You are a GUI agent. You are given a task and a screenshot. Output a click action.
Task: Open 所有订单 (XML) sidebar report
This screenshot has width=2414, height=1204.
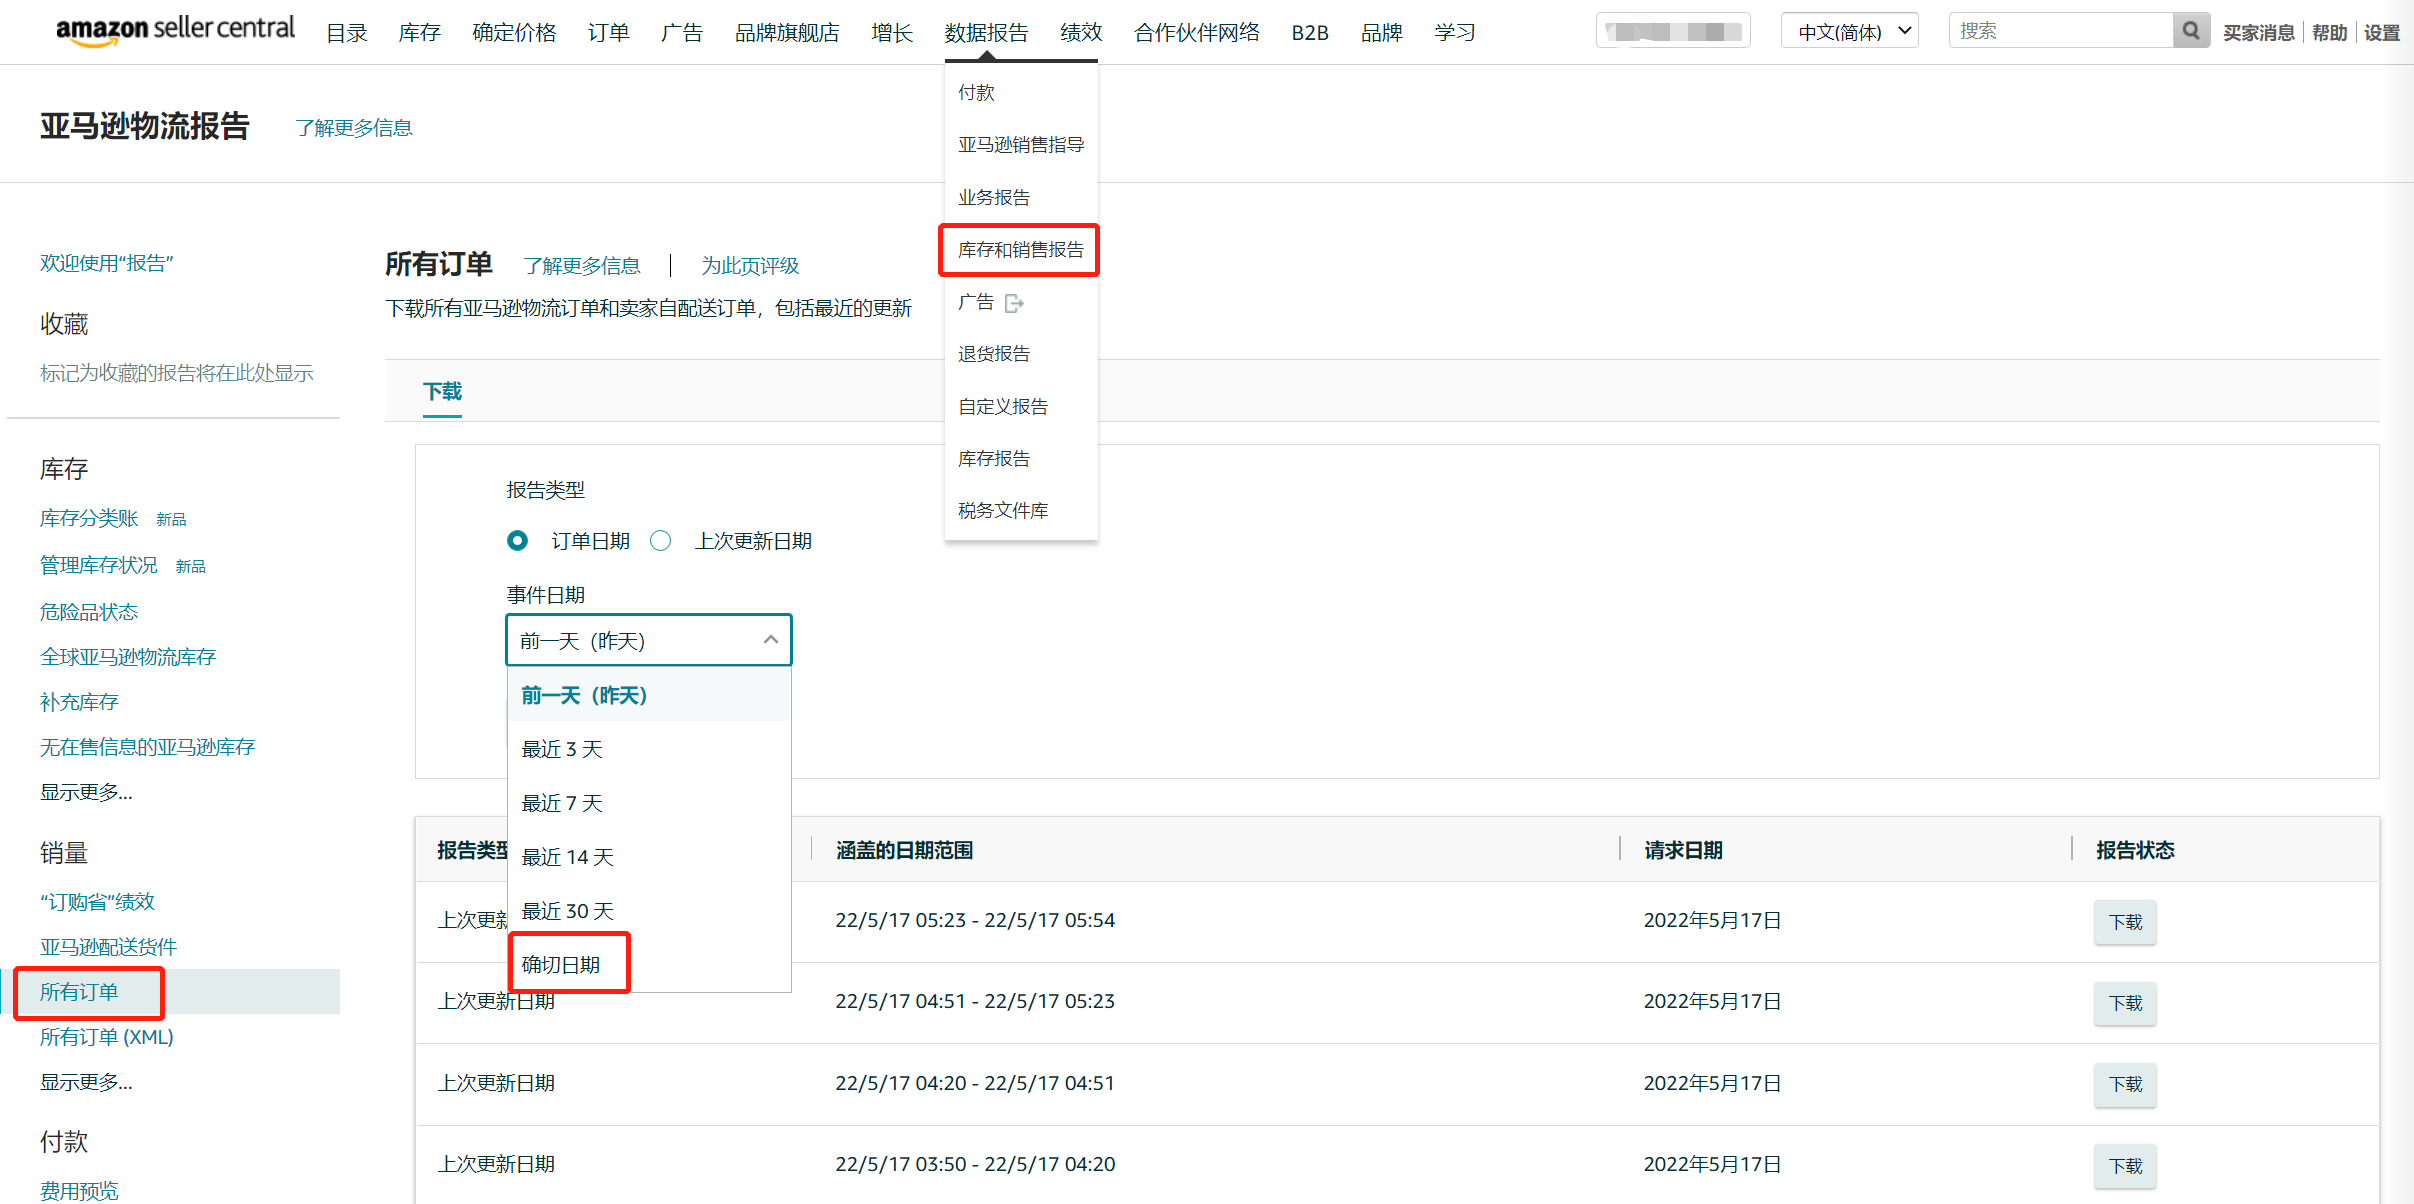107,1037
